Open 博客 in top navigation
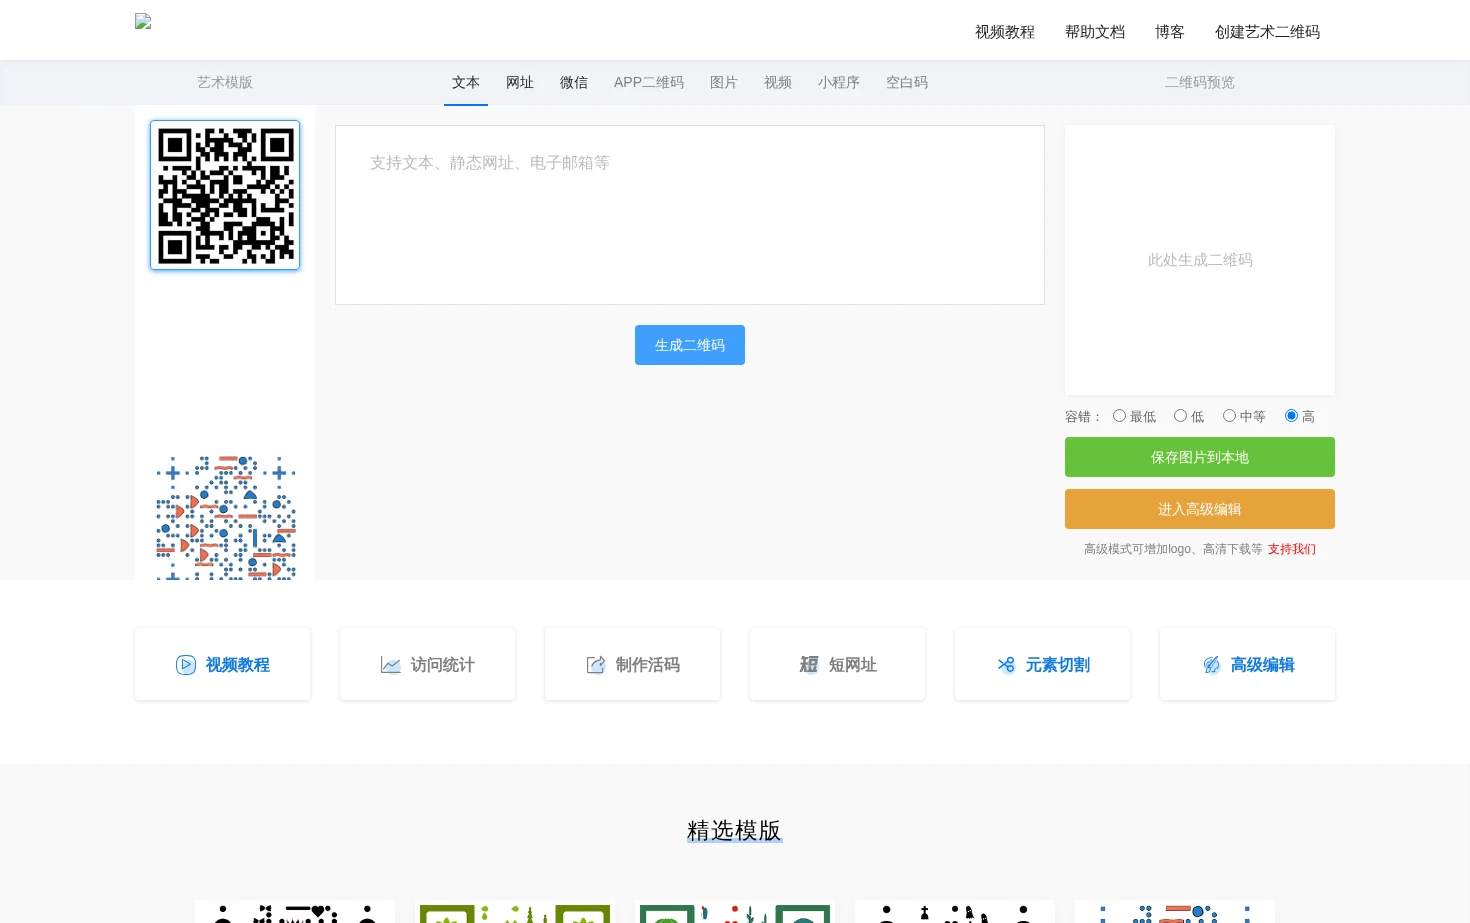The height and width of the screenshot is (923, 1470). (x=1170, y=32)
